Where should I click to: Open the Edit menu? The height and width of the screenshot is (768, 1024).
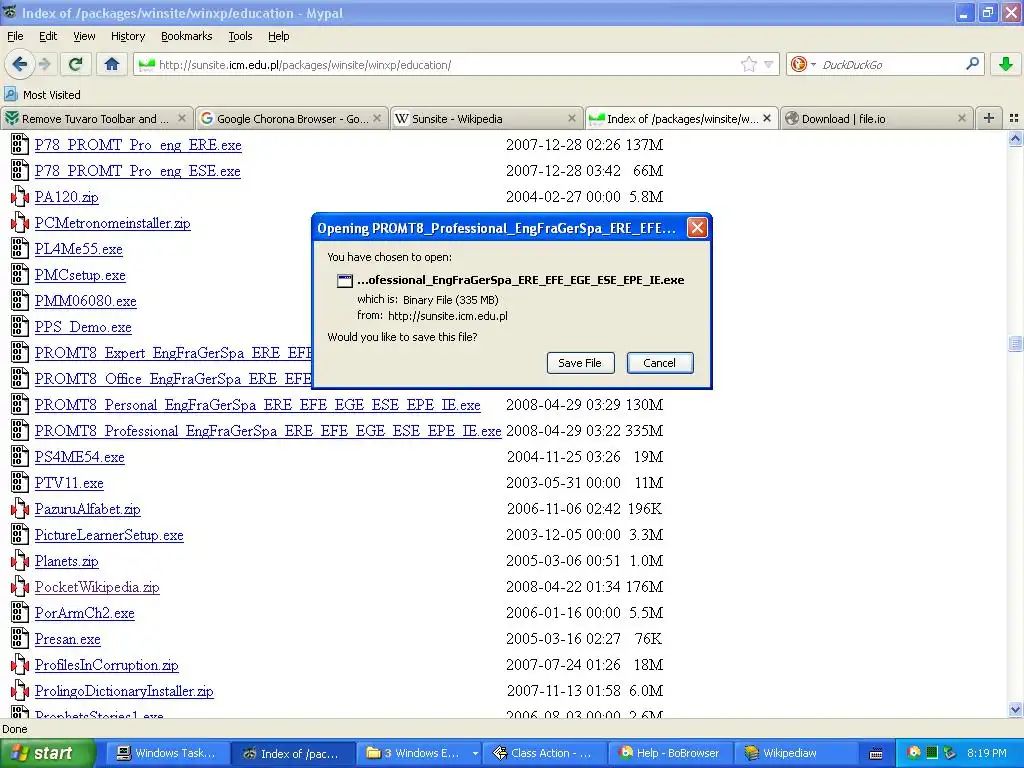48,36
